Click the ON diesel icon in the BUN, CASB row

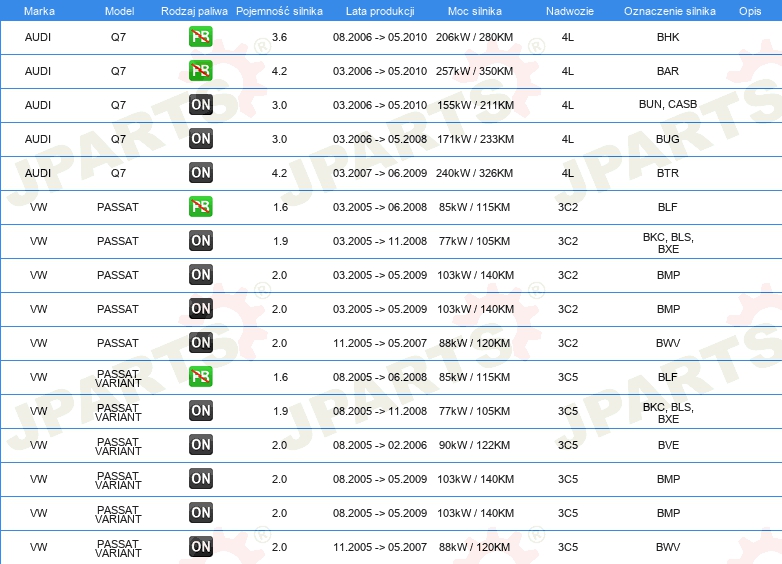point(200,105)
